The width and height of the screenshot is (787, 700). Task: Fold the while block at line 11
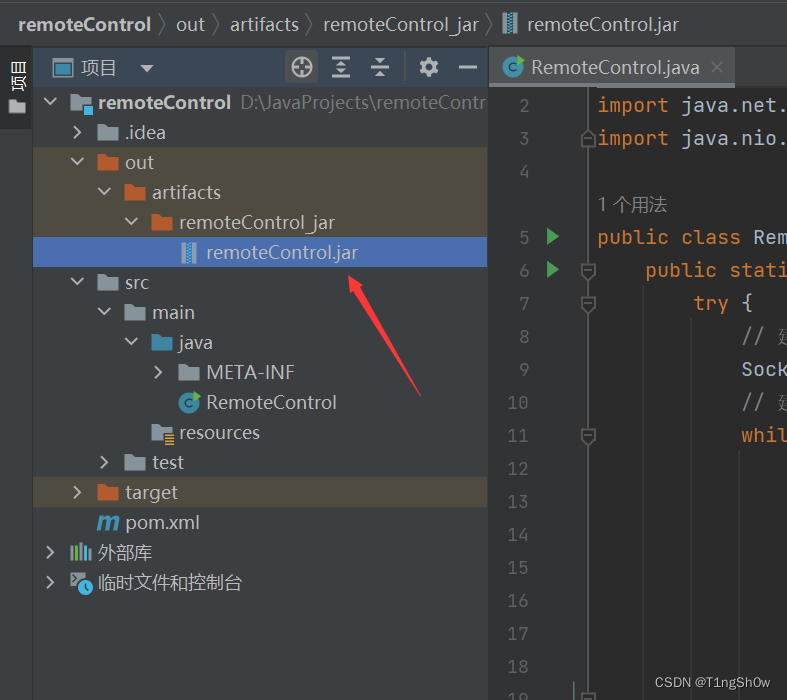pyautogui.click(x=588, y=436)
